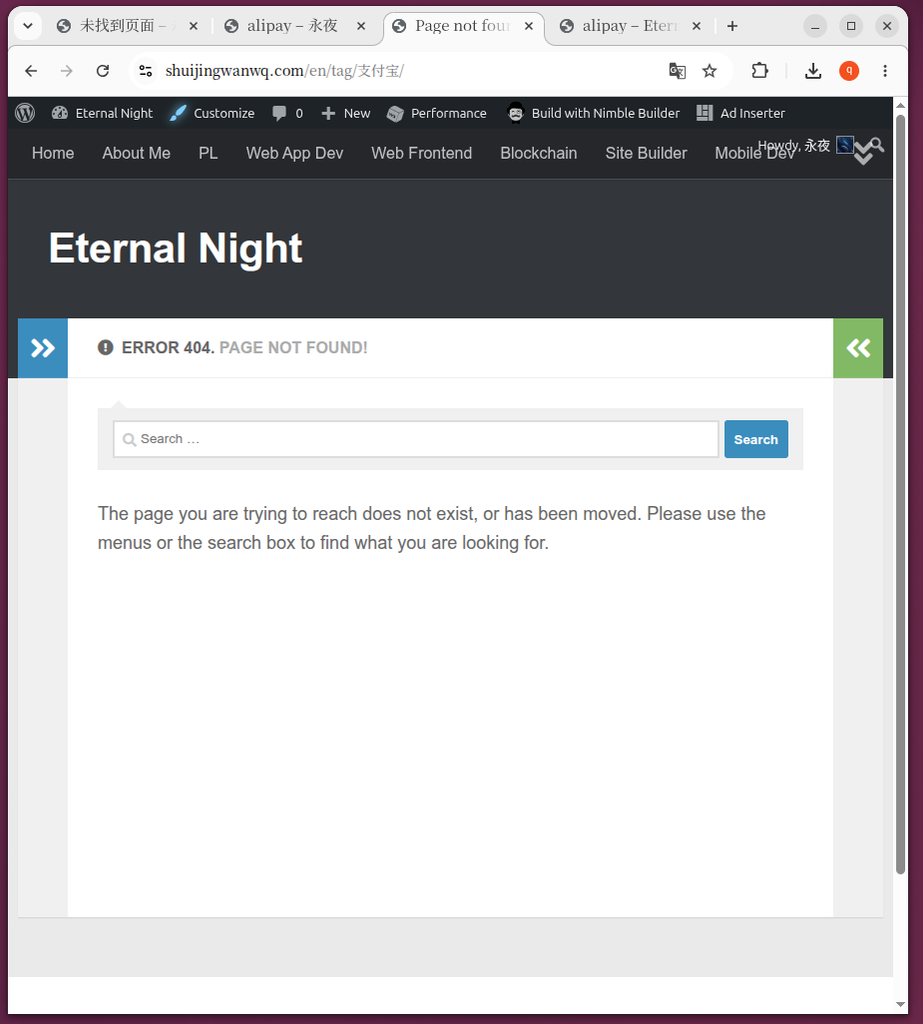This screenshot has height=1024, width=923.
Task: Maximize the browser window
Action: pos(851,26)
